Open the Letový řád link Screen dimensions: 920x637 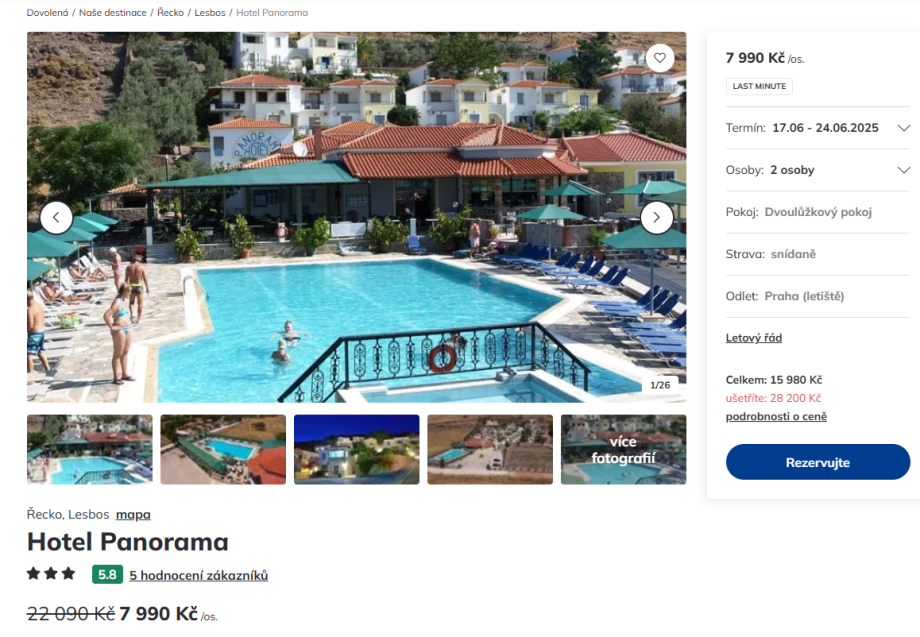[x=753, y=338]
